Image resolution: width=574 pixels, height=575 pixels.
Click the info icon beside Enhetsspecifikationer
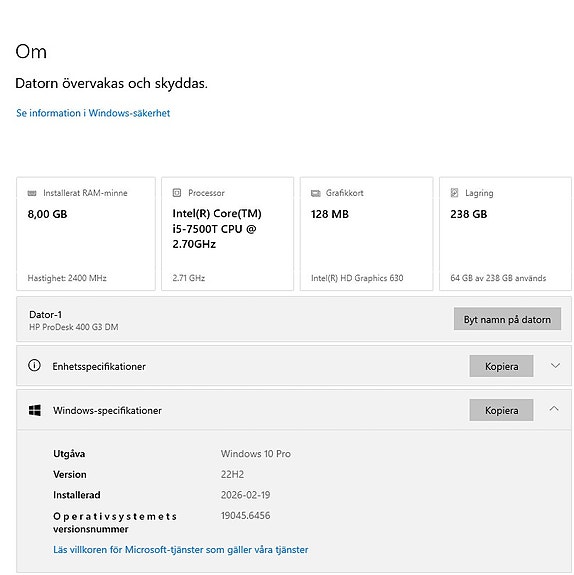[x=34, y=366]
